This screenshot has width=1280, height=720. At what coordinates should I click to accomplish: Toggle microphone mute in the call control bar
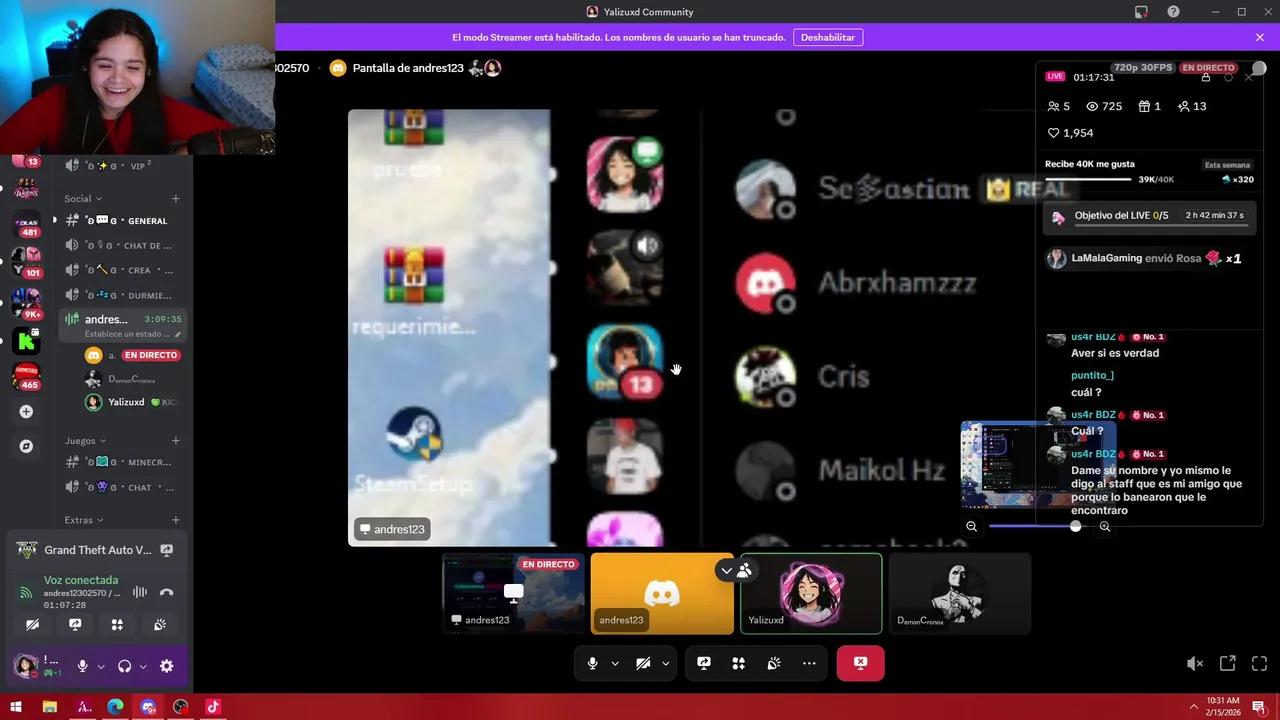point(593,663)
